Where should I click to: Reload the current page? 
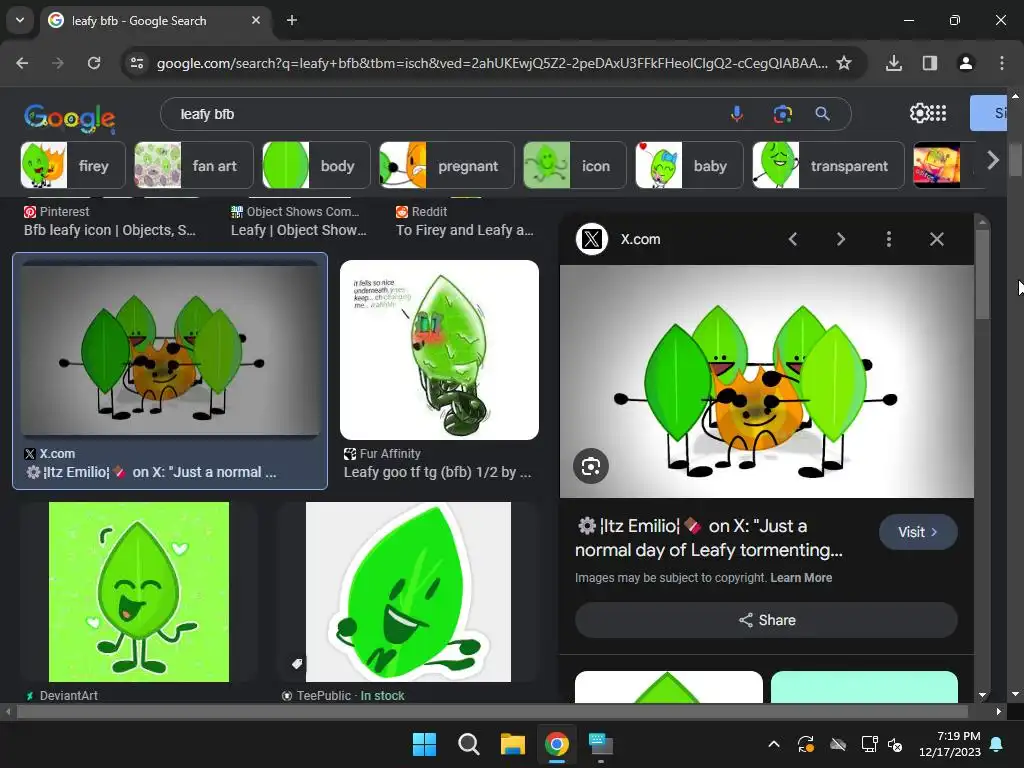94,63
